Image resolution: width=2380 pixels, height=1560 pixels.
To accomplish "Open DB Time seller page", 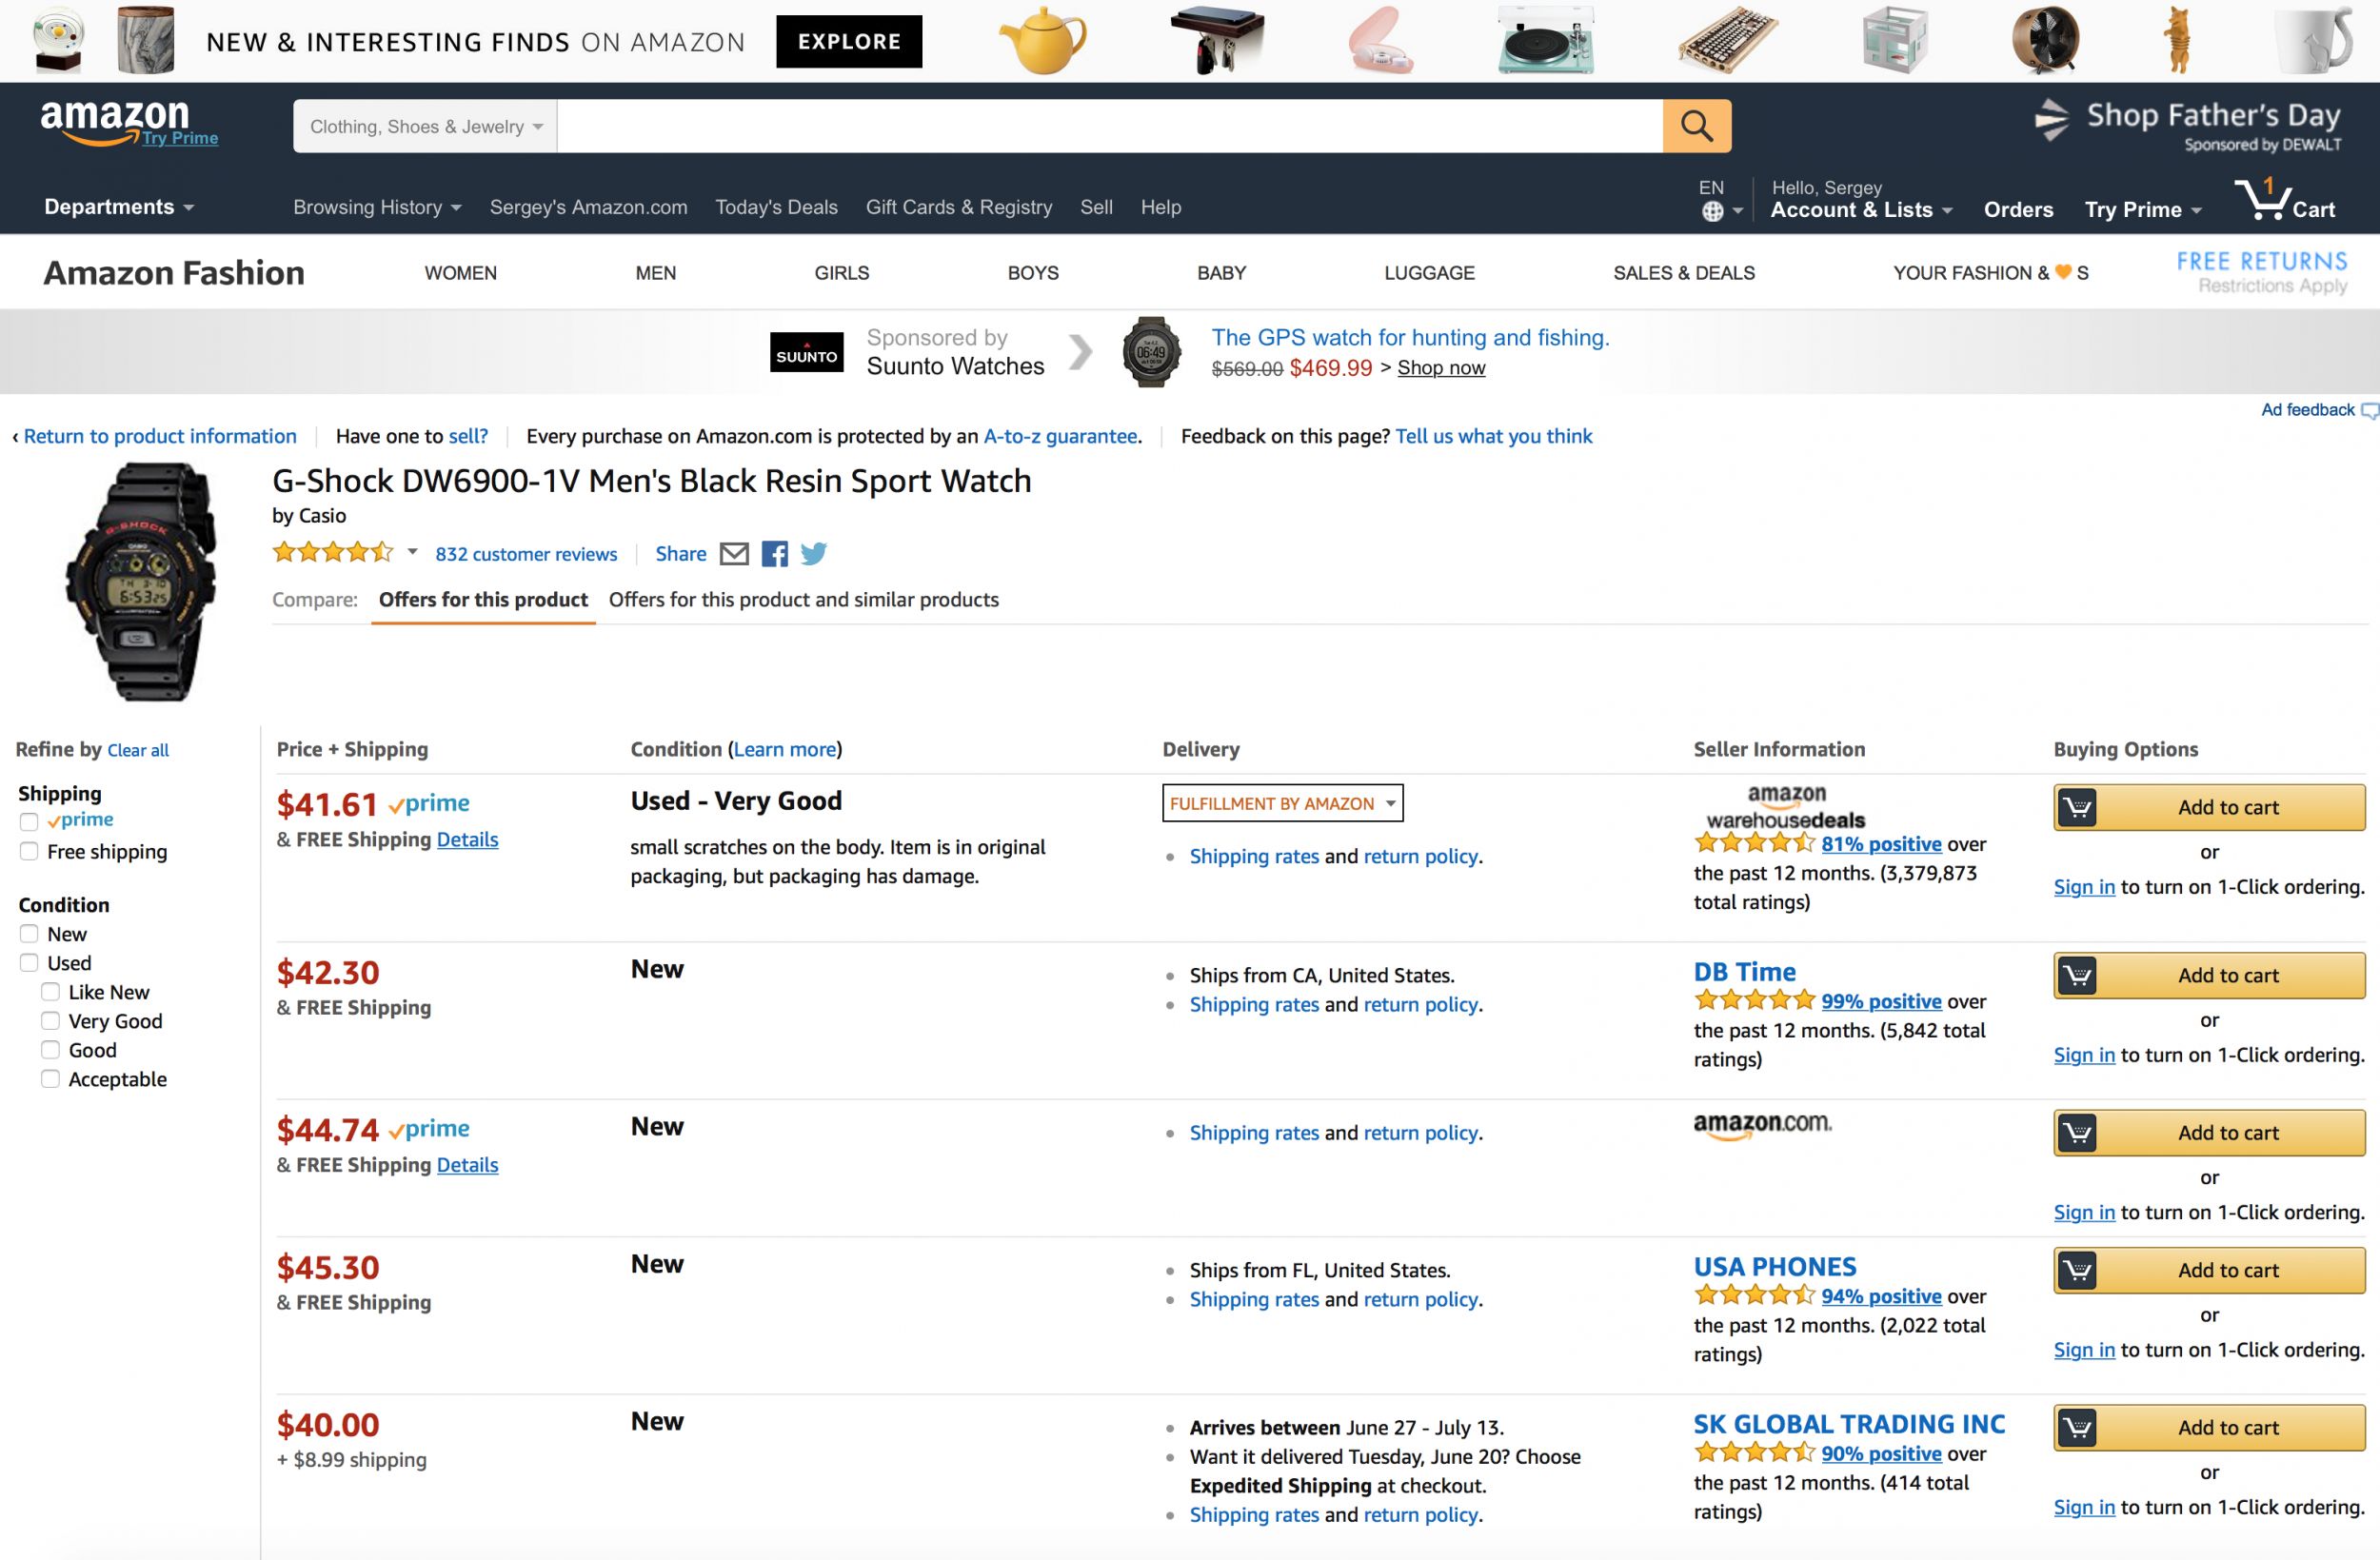I will [x=1744, y=972].
